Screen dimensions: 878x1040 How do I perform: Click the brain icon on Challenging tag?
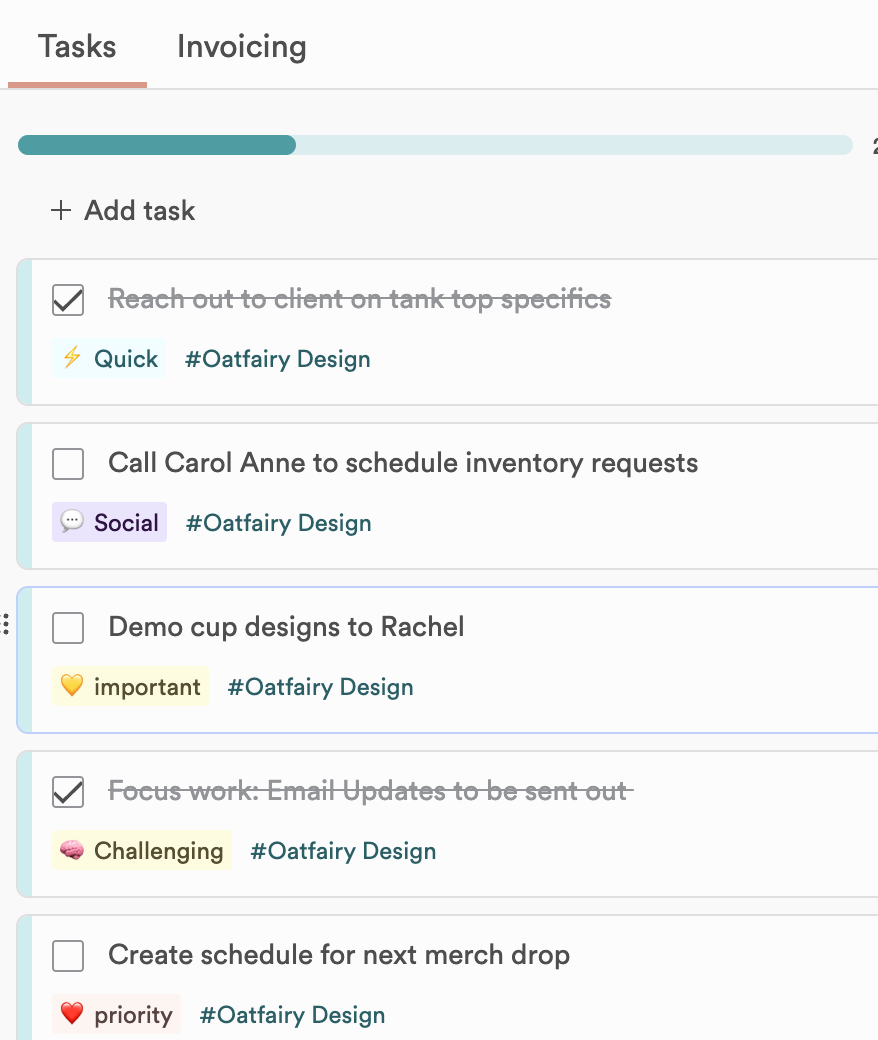click(x=72, y=850)
